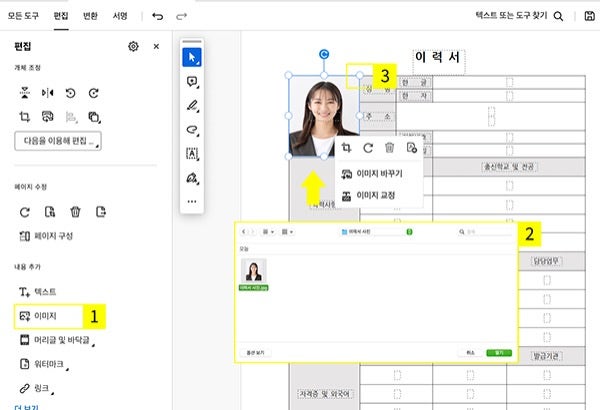The height and width of the screenshot is (410, 600).
Task: Open 페이지 구성
Action: (46, 236)
